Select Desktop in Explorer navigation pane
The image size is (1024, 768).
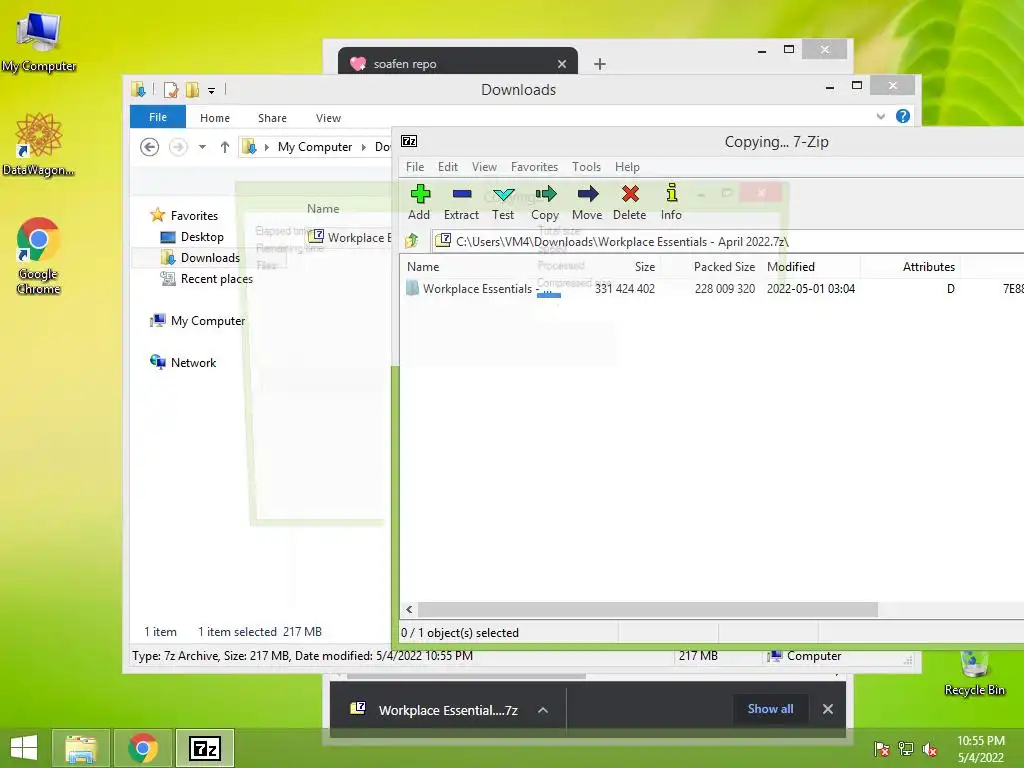click(x=202, y=236)
